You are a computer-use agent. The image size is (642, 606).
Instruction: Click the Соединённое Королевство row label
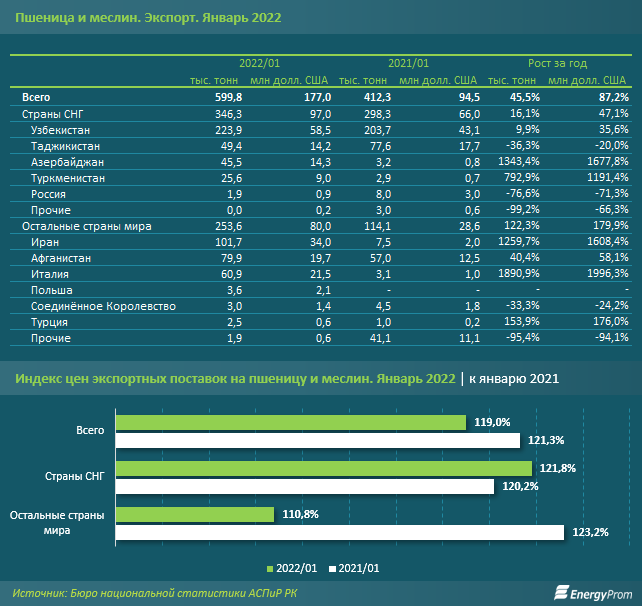point(103,306)
